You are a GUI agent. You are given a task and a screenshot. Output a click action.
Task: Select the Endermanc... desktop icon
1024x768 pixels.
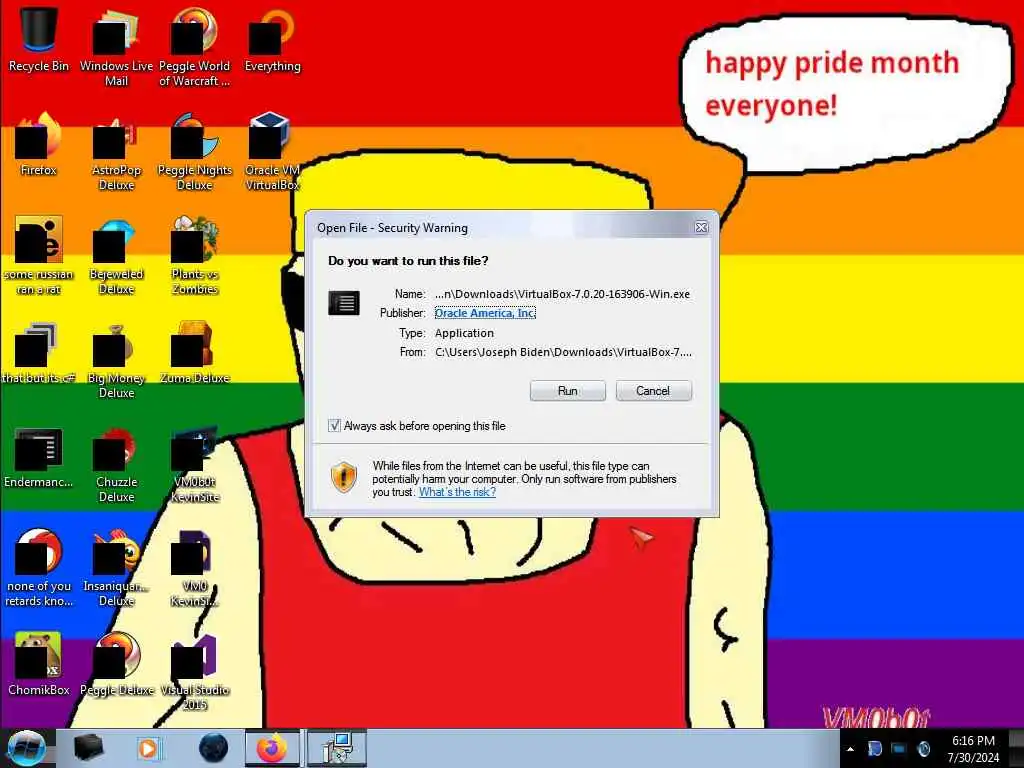[x=39, y=457]
